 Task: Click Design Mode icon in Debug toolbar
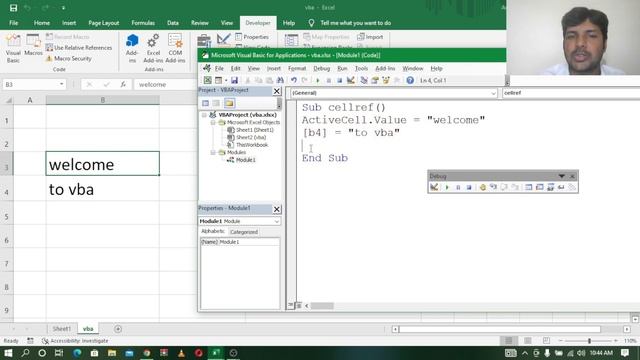pyautogui.click(x=434, y=187)
